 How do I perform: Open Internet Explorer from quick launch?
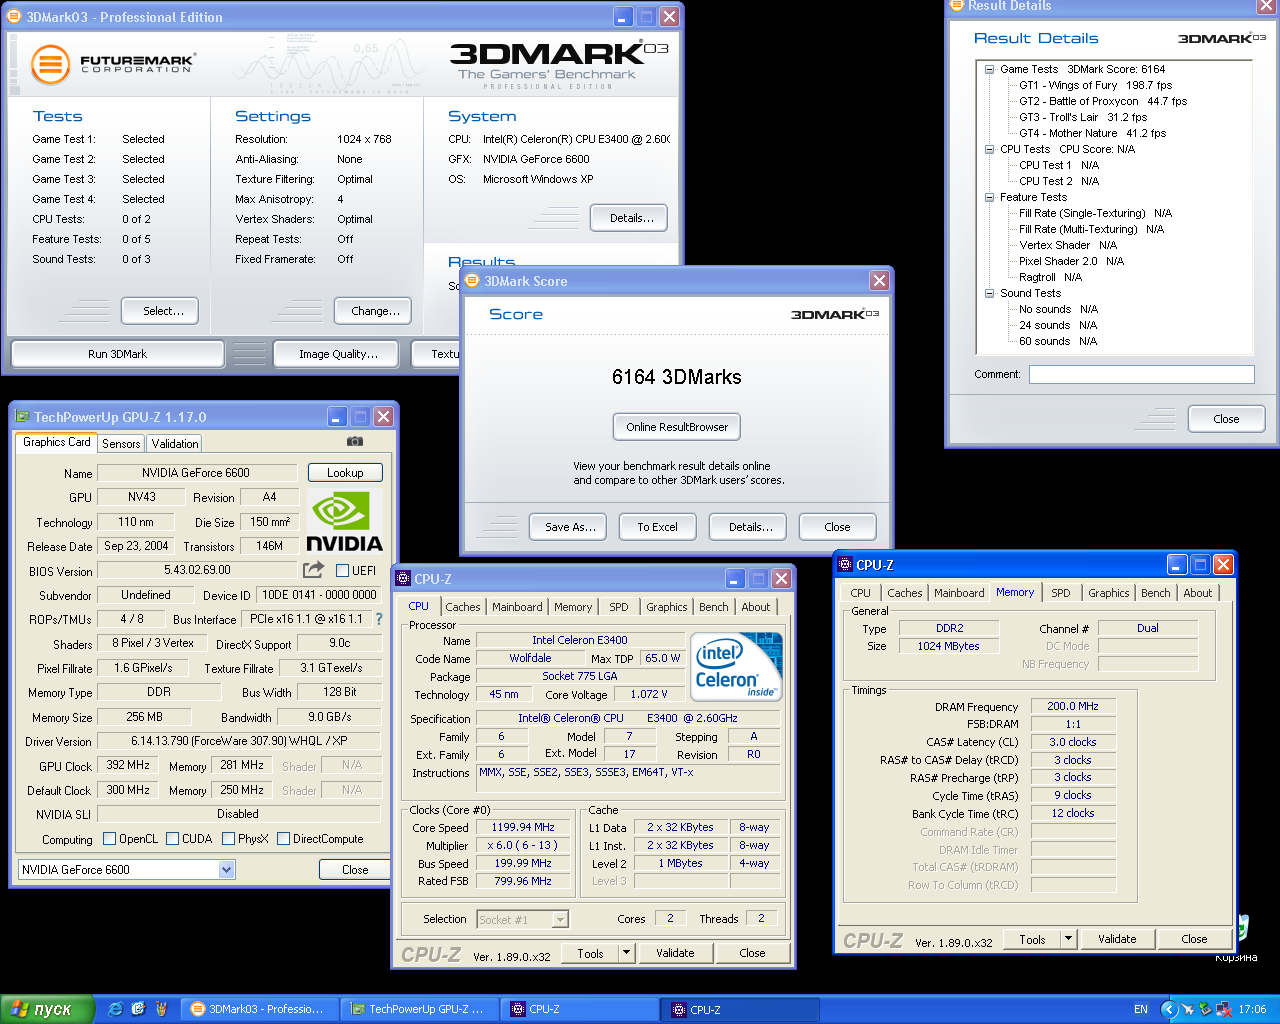[115, 1009]
